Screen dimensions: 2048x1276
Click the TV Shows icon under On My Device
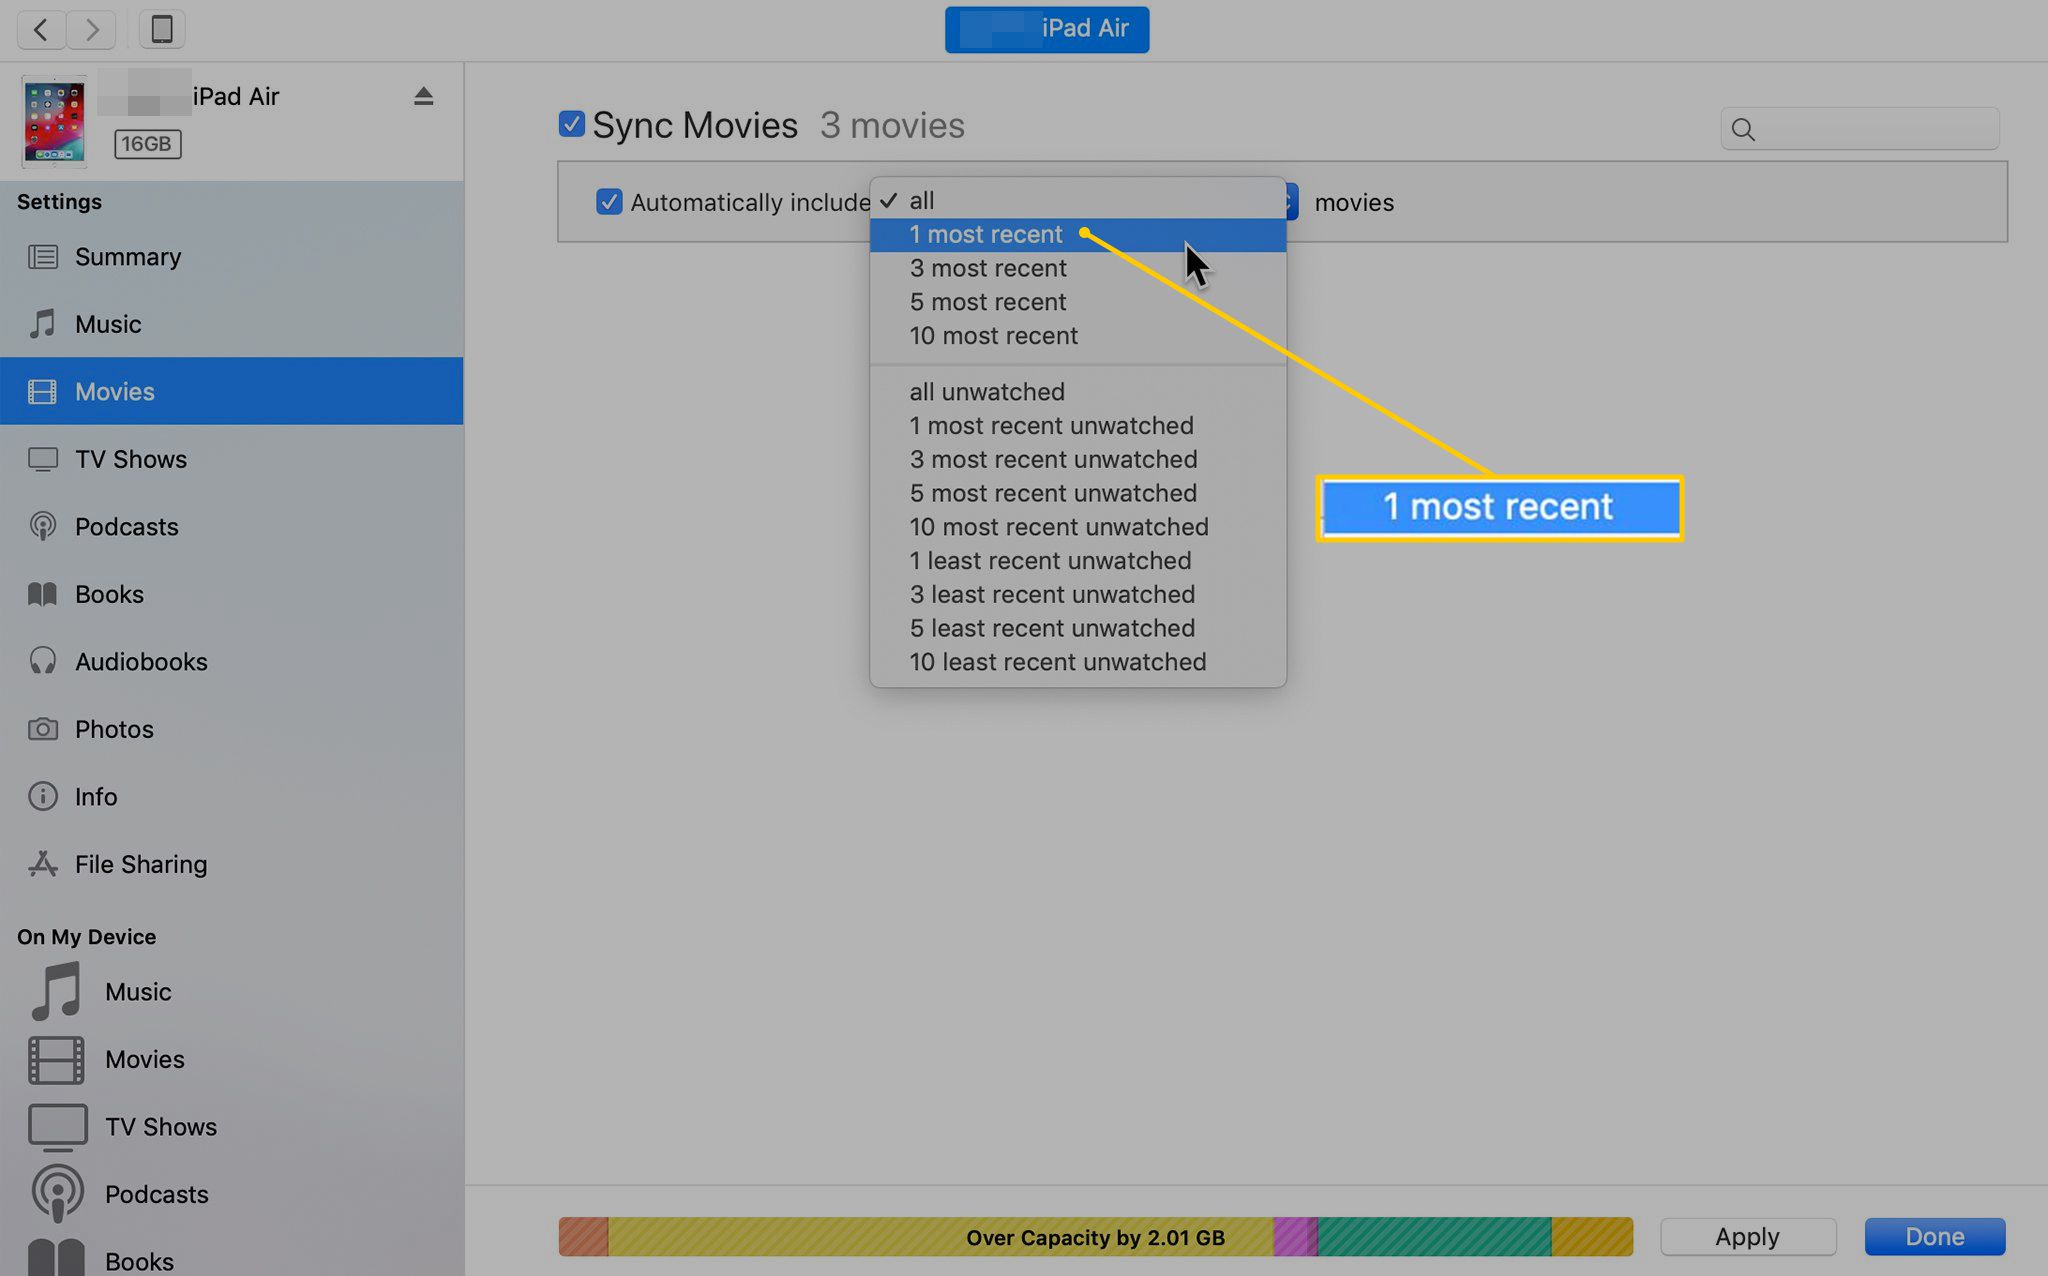tap(57, 1127)
